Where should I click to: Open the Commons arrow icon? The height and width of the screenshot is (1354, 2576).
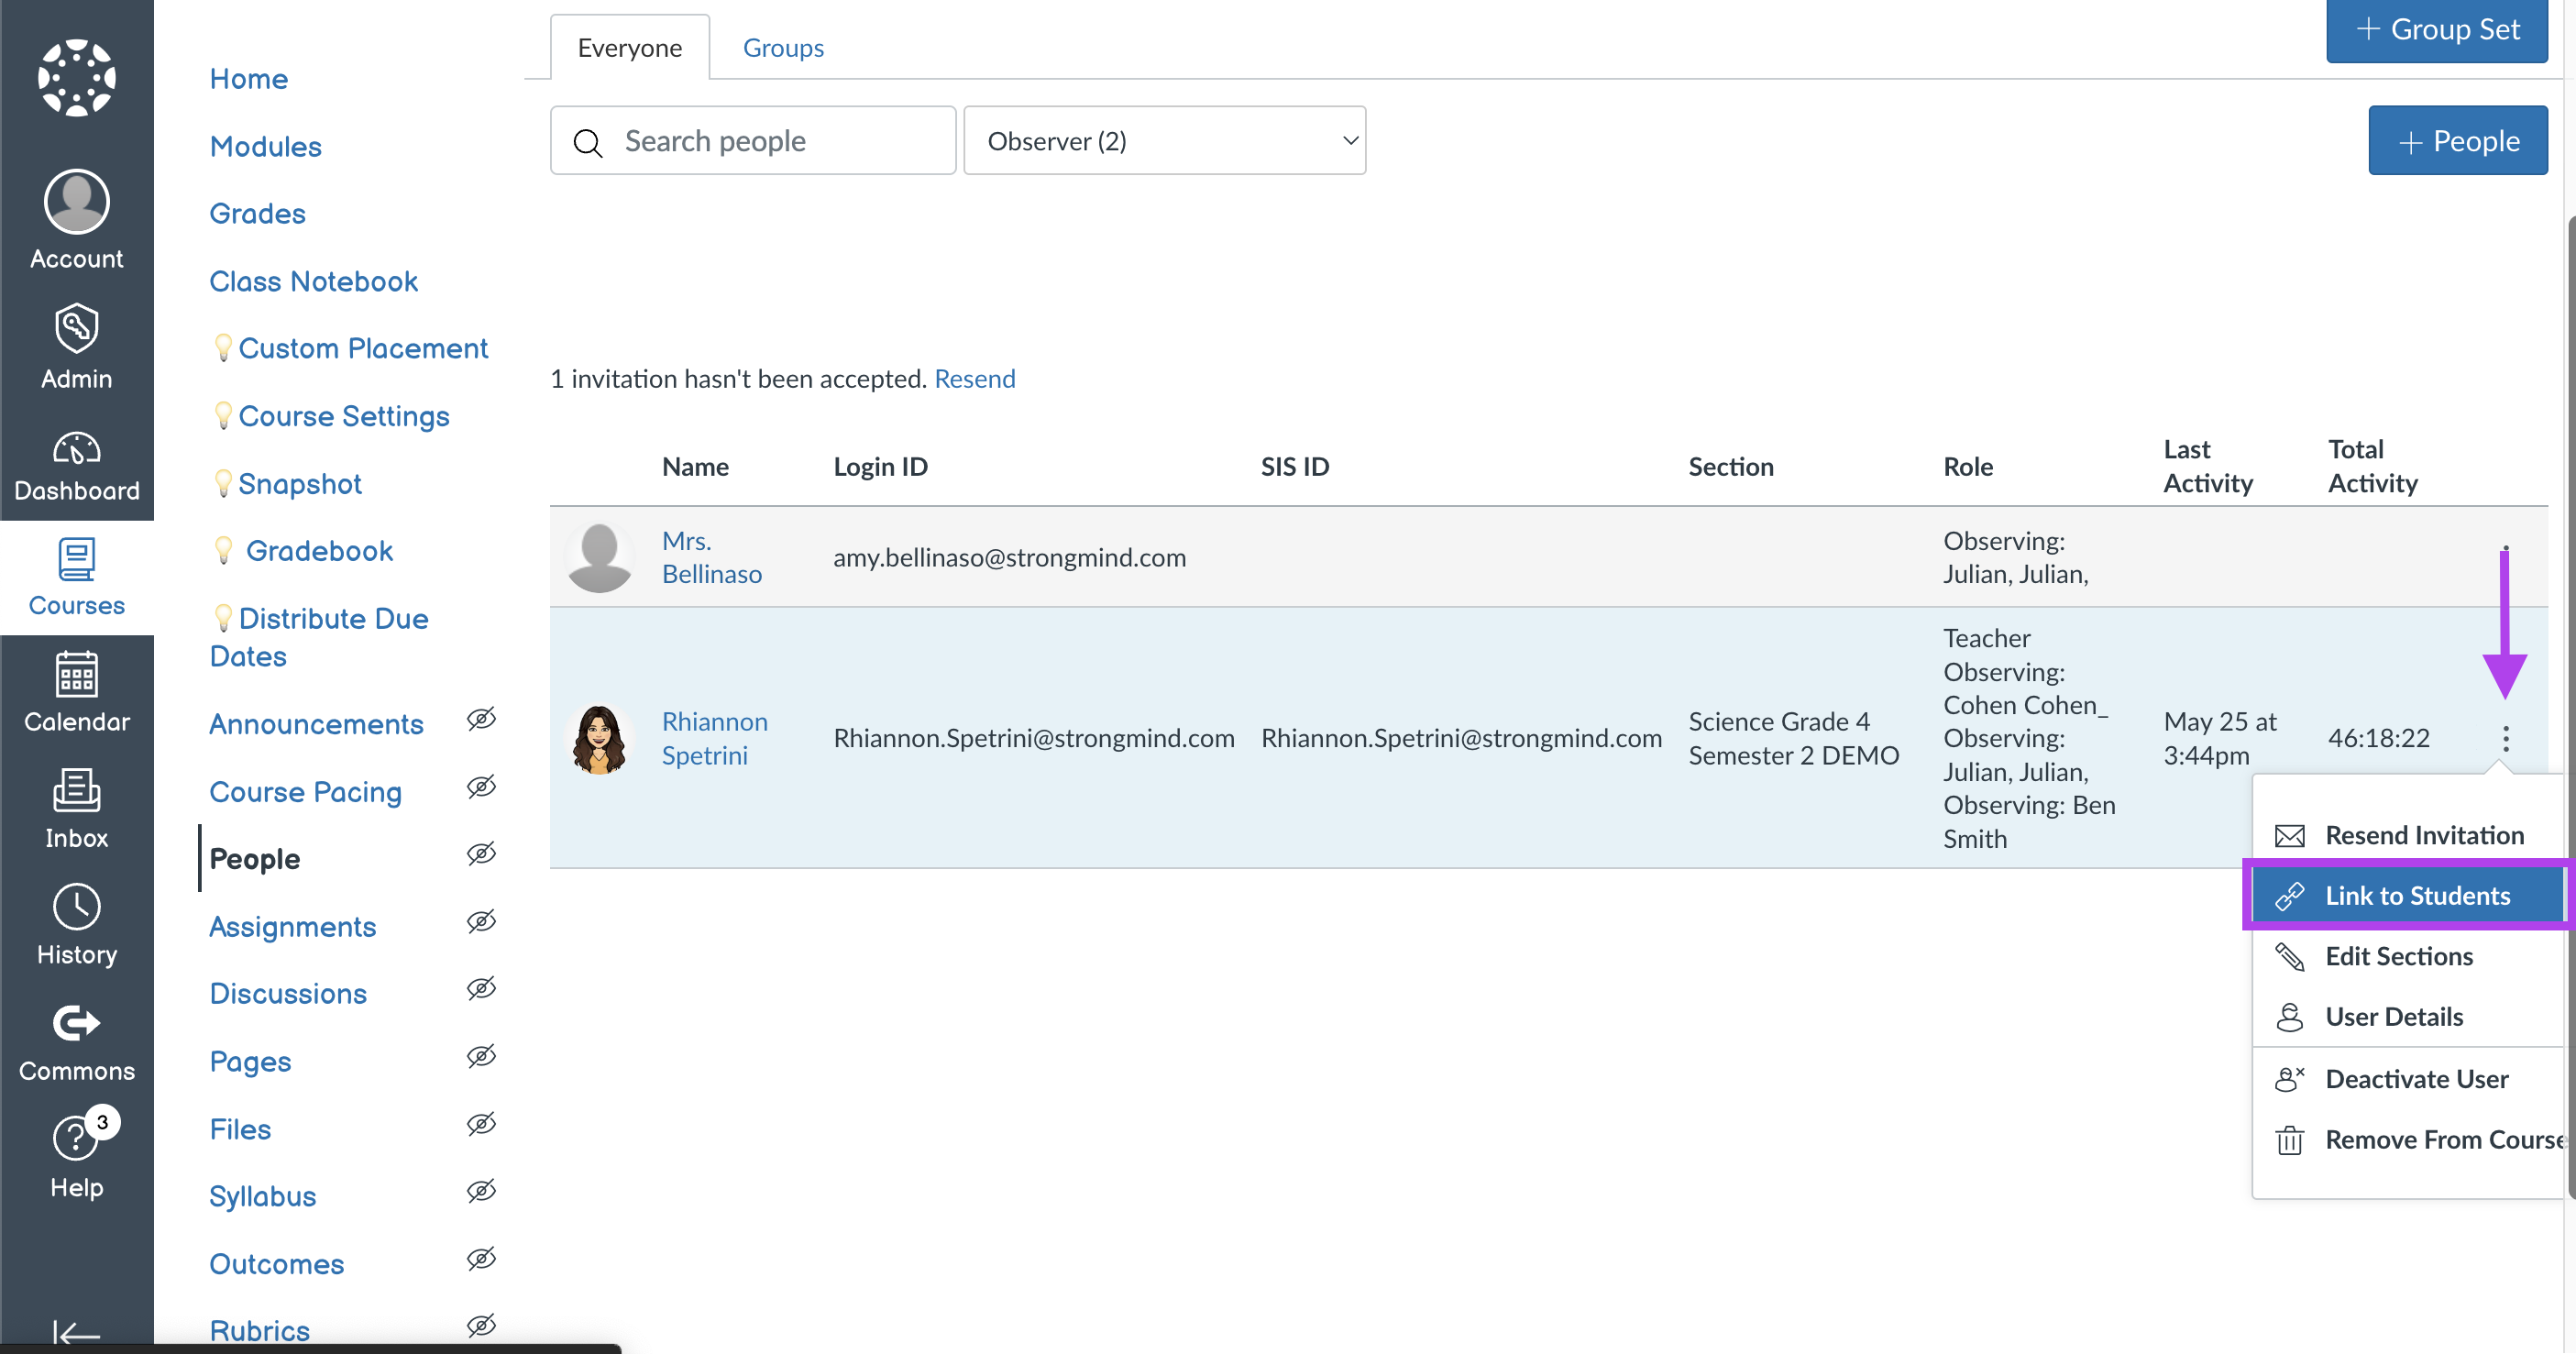[x=77, y=1023]
